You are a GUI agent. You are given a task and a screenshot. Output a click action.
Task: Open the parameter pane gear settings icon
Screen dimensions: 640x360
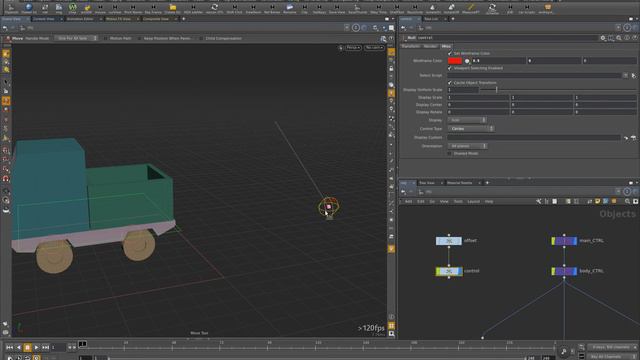(x=603, y=38)
